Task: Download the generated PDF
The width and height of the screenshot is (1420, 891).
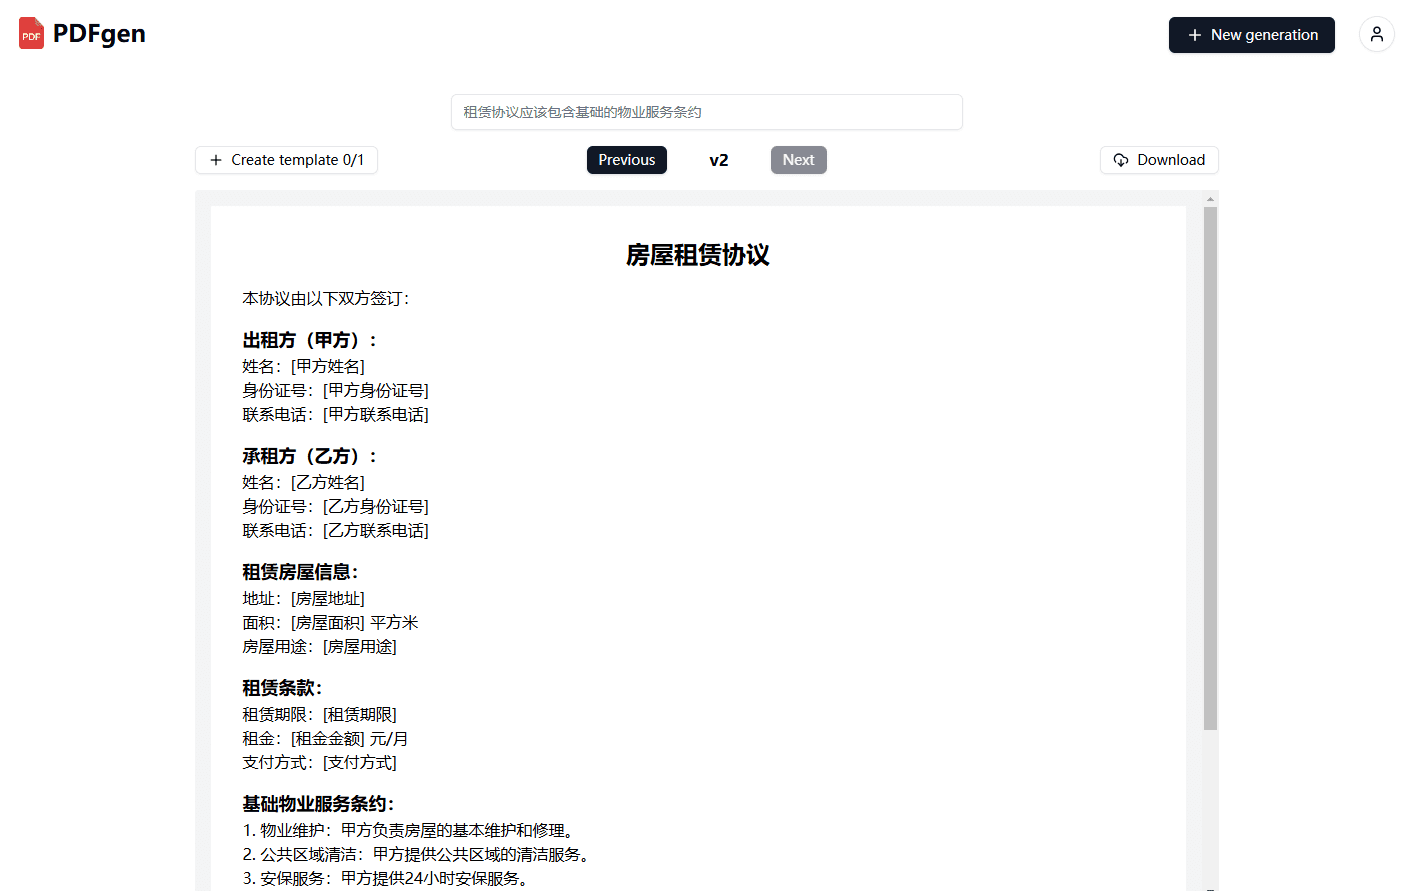Action: [x=1159, y=160]
